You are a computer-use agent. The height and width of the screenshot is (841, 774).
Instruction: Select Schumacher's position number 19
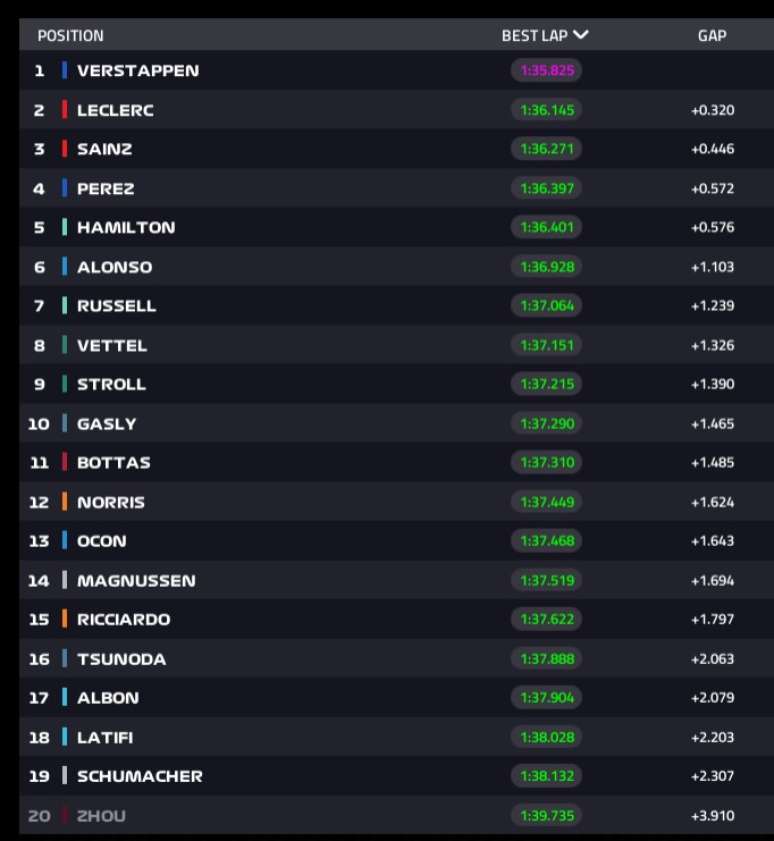tap(39, 776)
